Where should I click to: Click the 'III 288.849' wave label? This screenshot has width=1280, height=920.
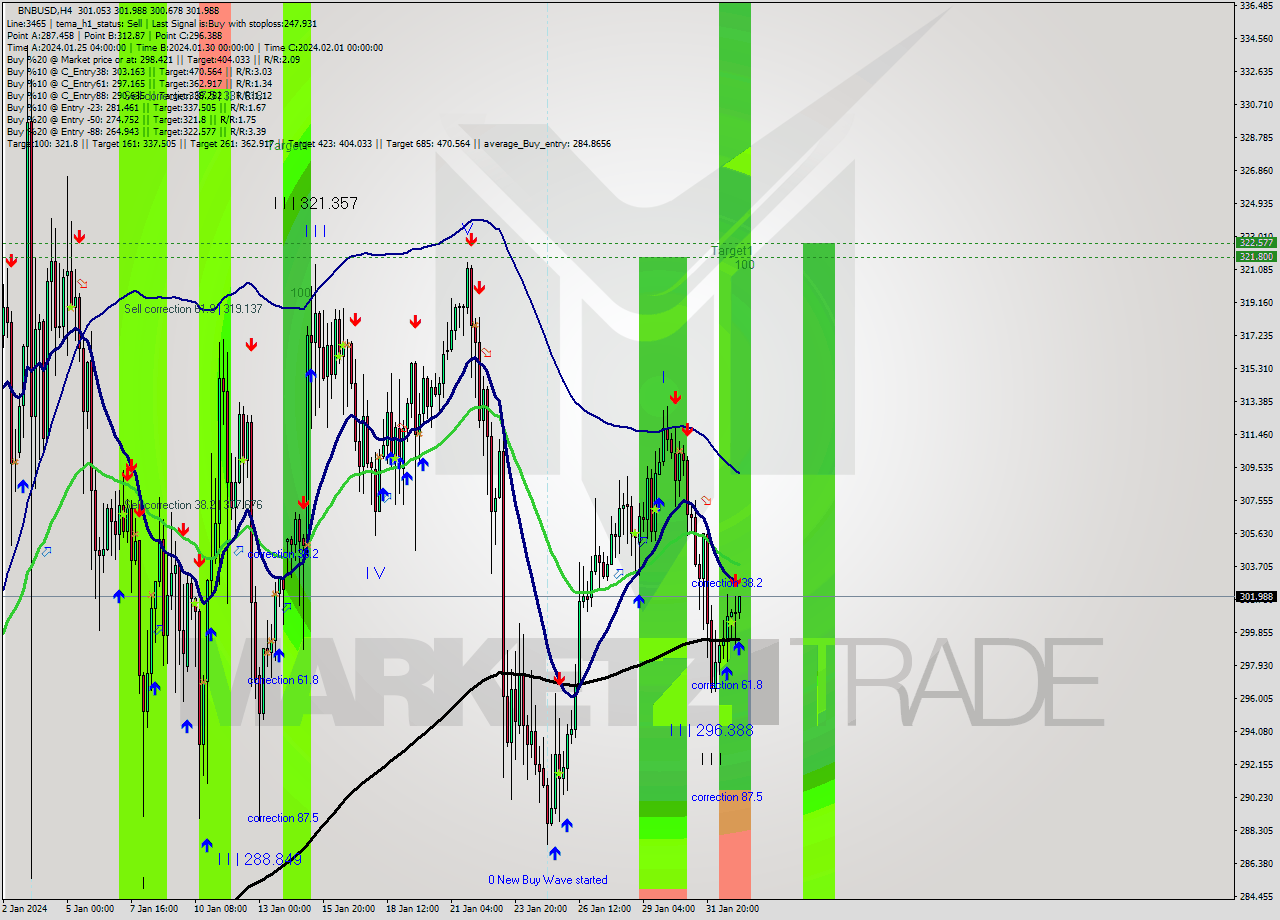pos(259,859)
